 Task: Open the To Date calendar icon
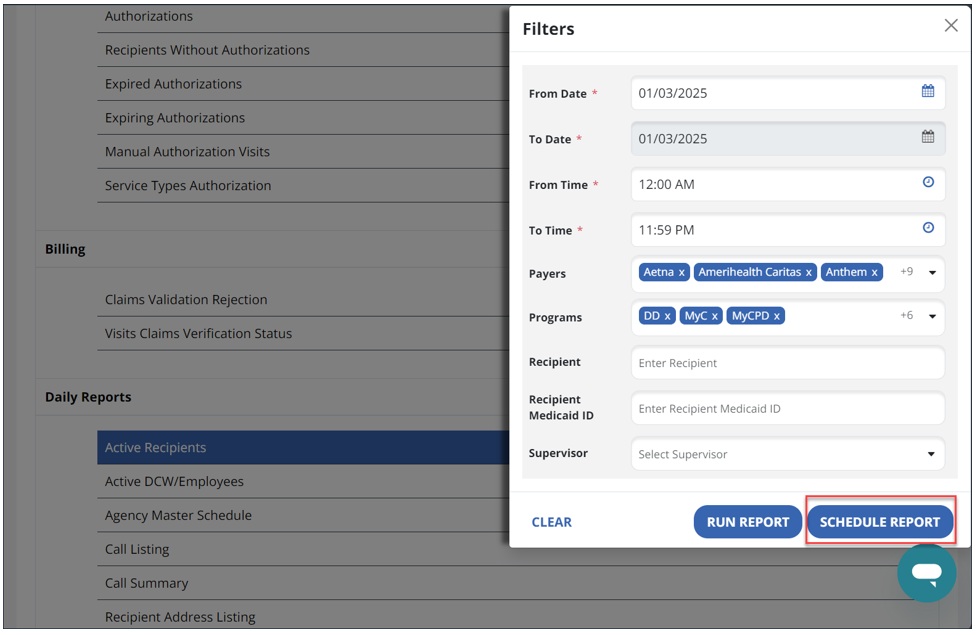click(927, 138)
